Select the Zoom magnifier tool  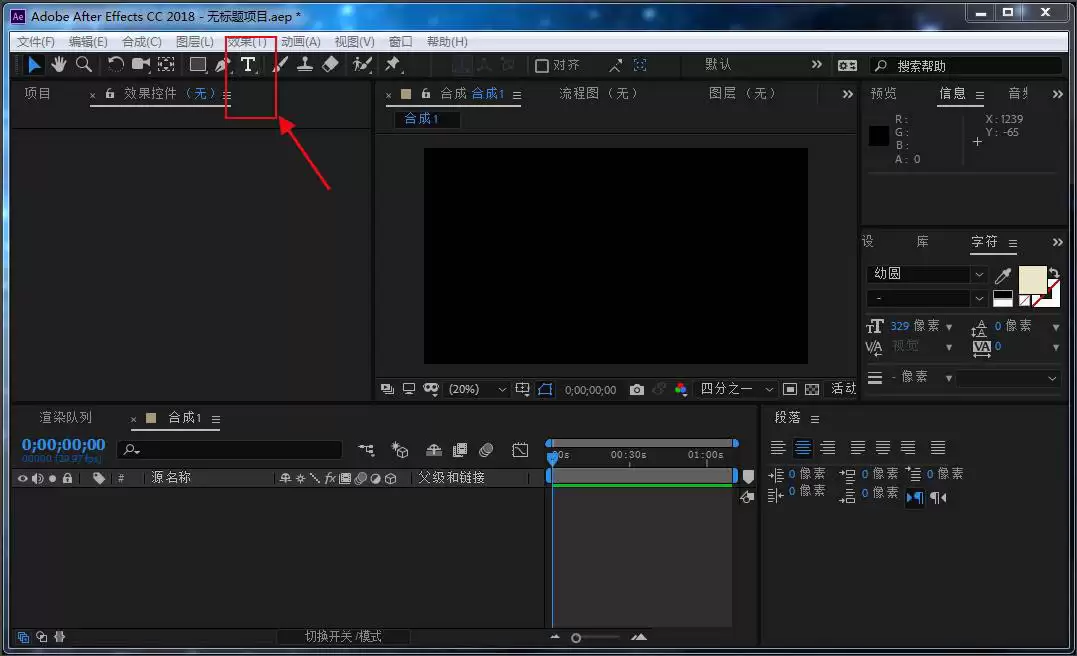coord(84,65)
